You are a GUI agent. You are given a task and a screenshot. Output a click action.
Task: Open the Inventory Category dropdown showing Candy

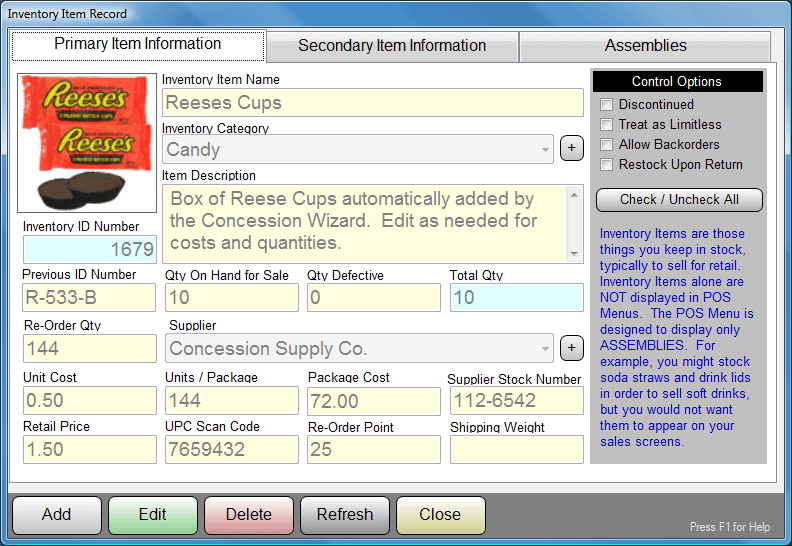click(358, 149)
